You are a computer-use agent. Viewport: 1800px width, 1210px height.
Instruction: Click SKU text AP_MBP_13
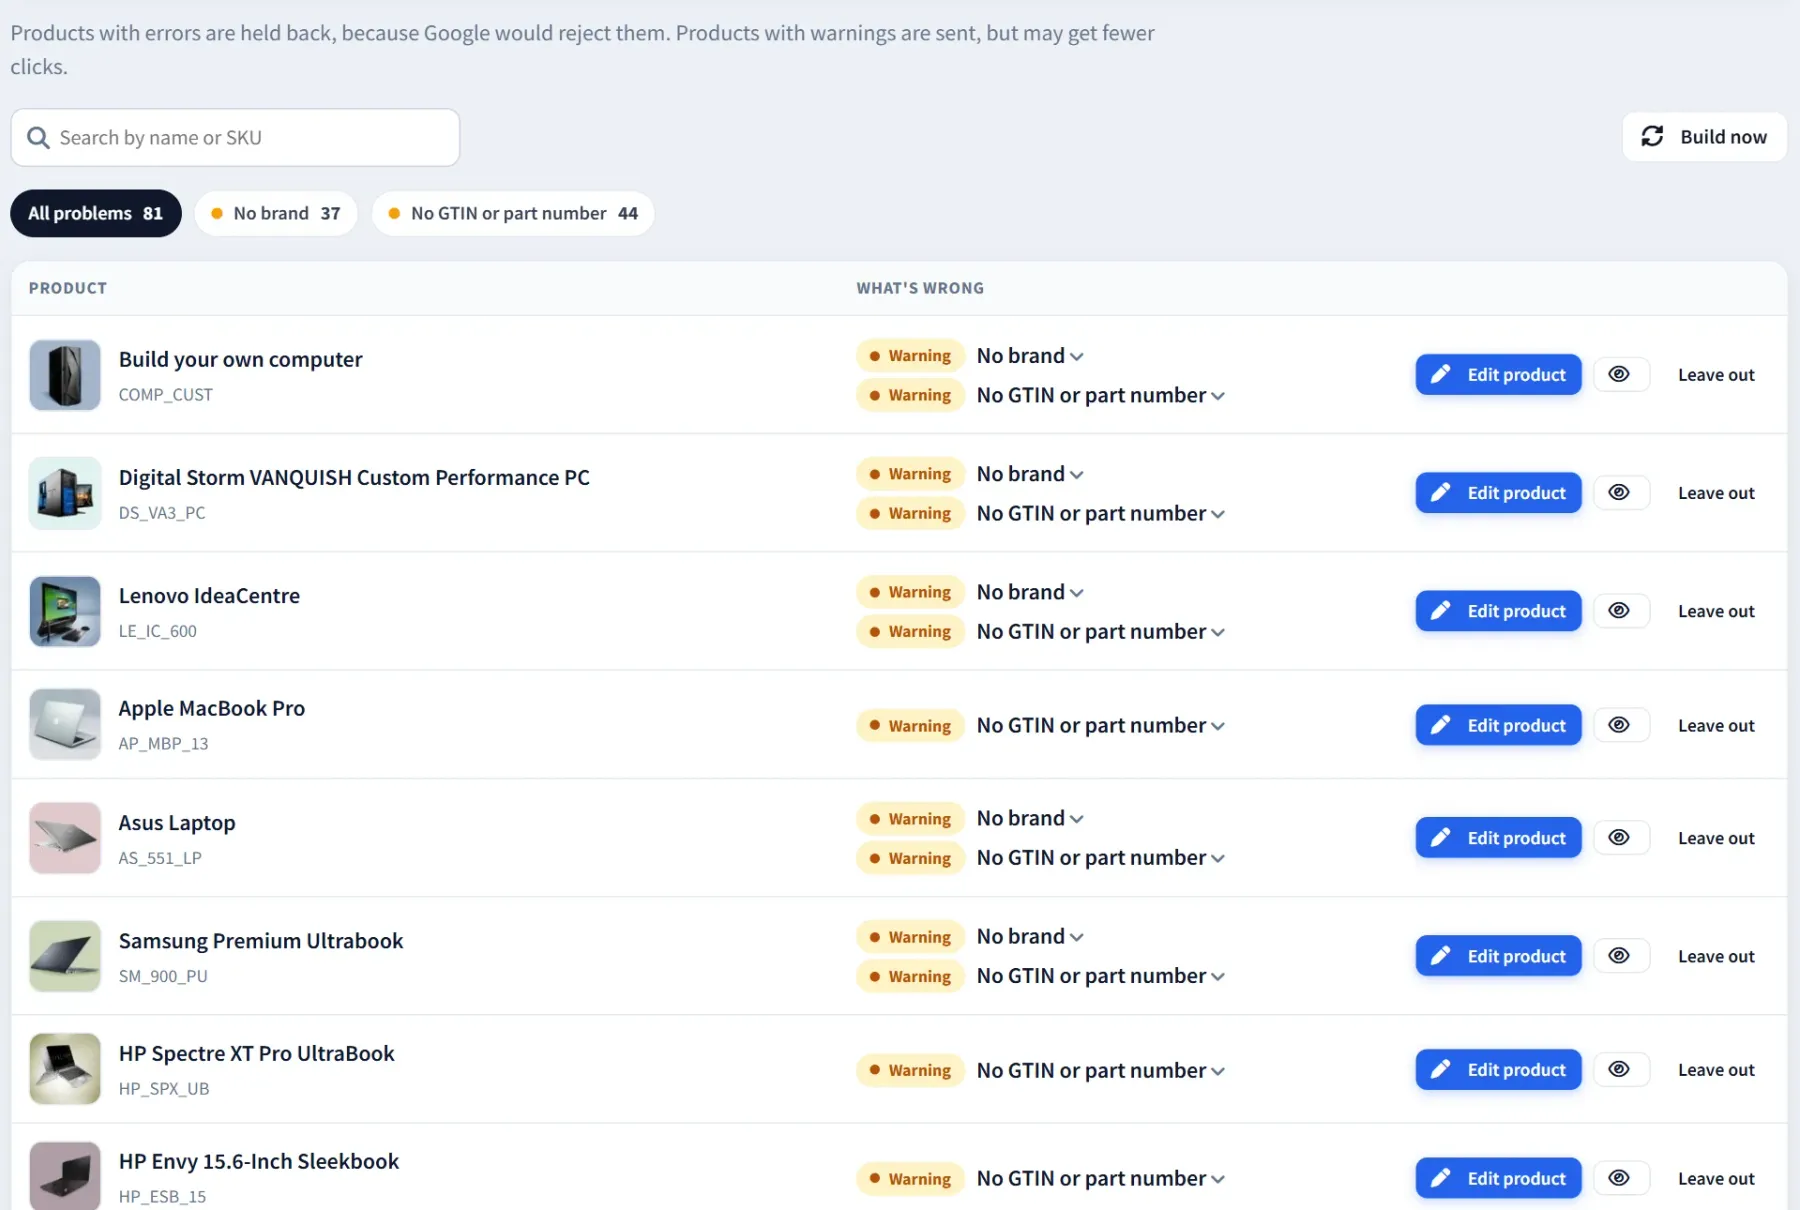[x=163, y=743]
